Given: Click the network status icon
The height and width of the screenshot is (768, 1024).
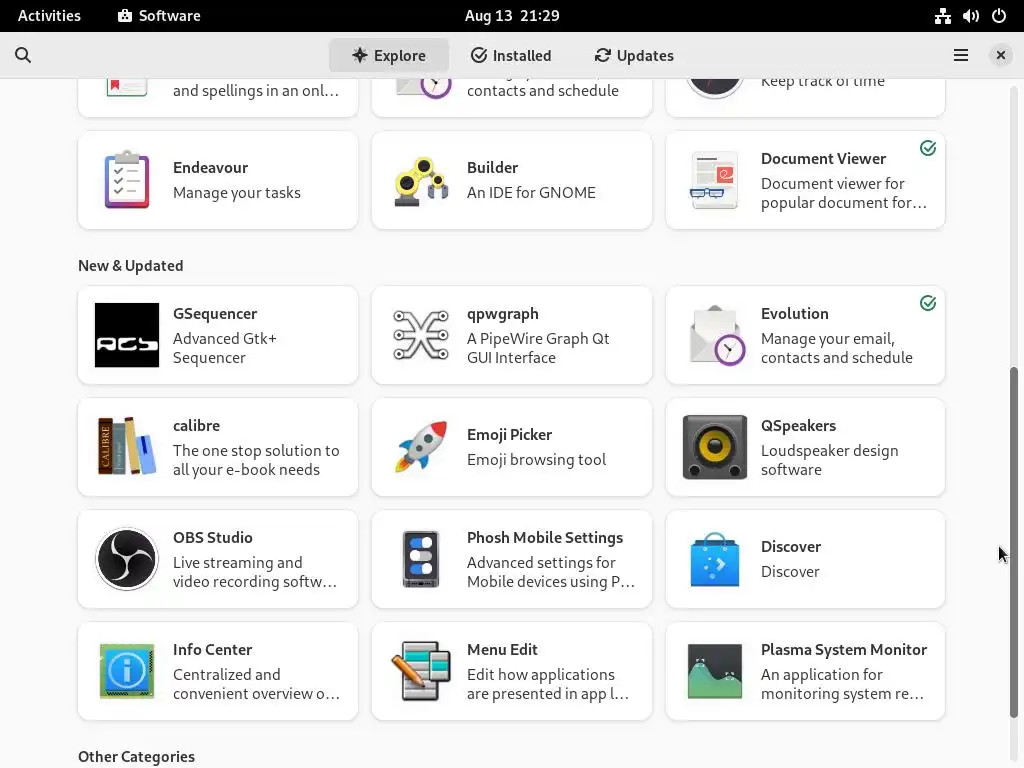Looking at the screenshot, I should (x=942, y=16).
